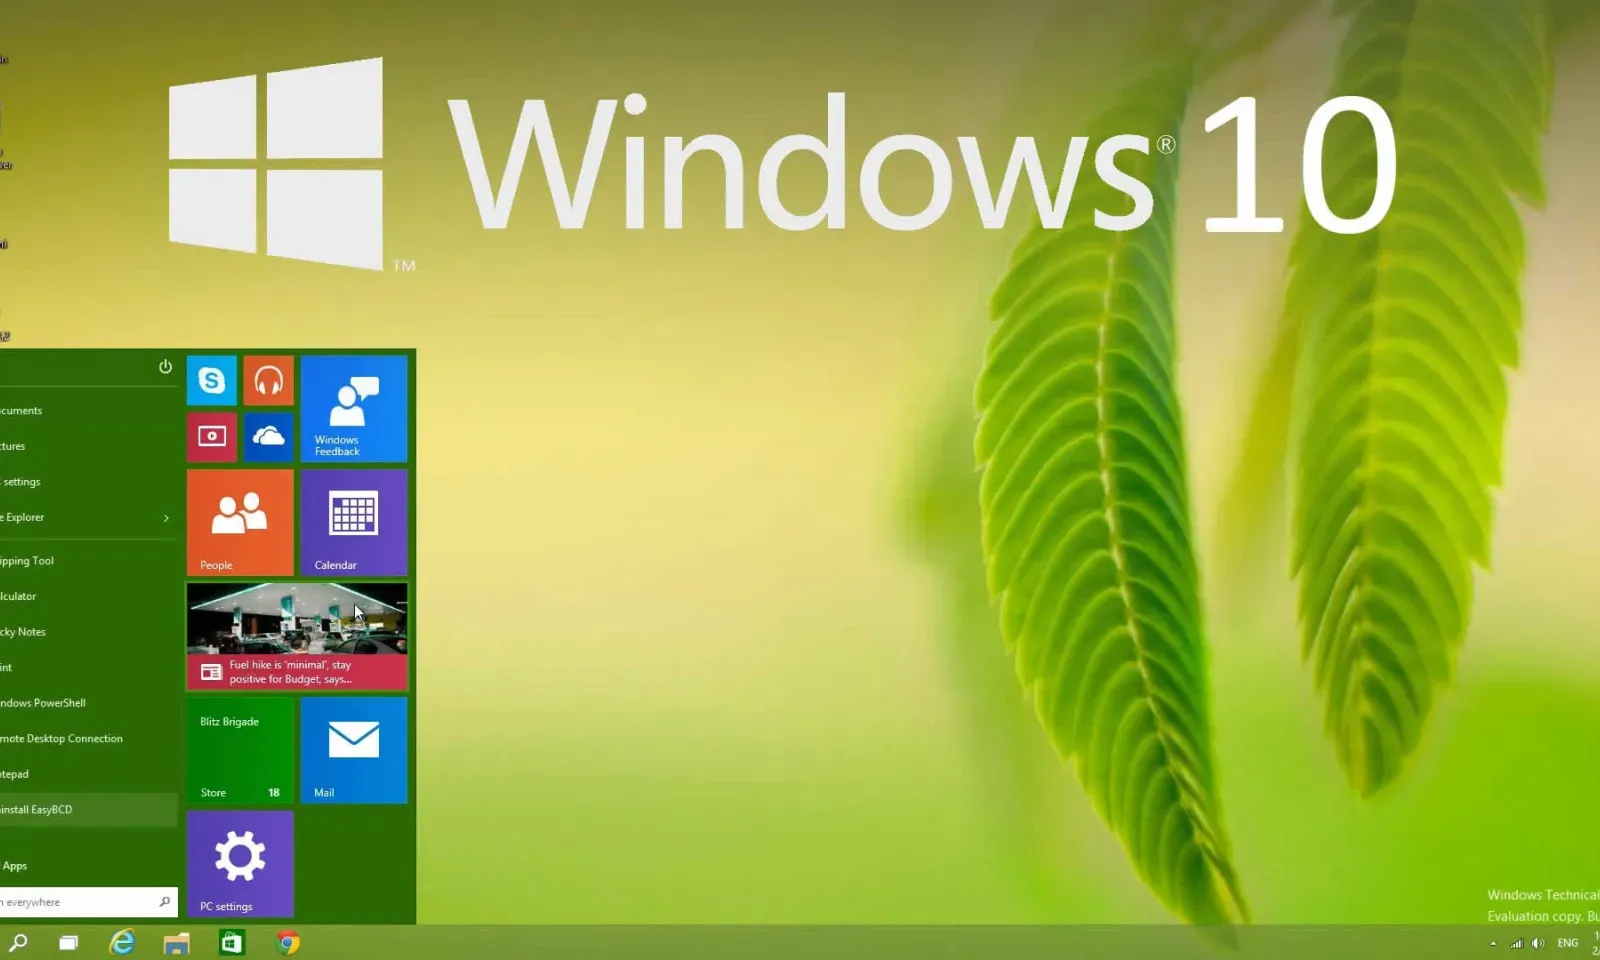Open the People tile
This screenshot has height=960, width=1600.
click(x=240, y=522)
